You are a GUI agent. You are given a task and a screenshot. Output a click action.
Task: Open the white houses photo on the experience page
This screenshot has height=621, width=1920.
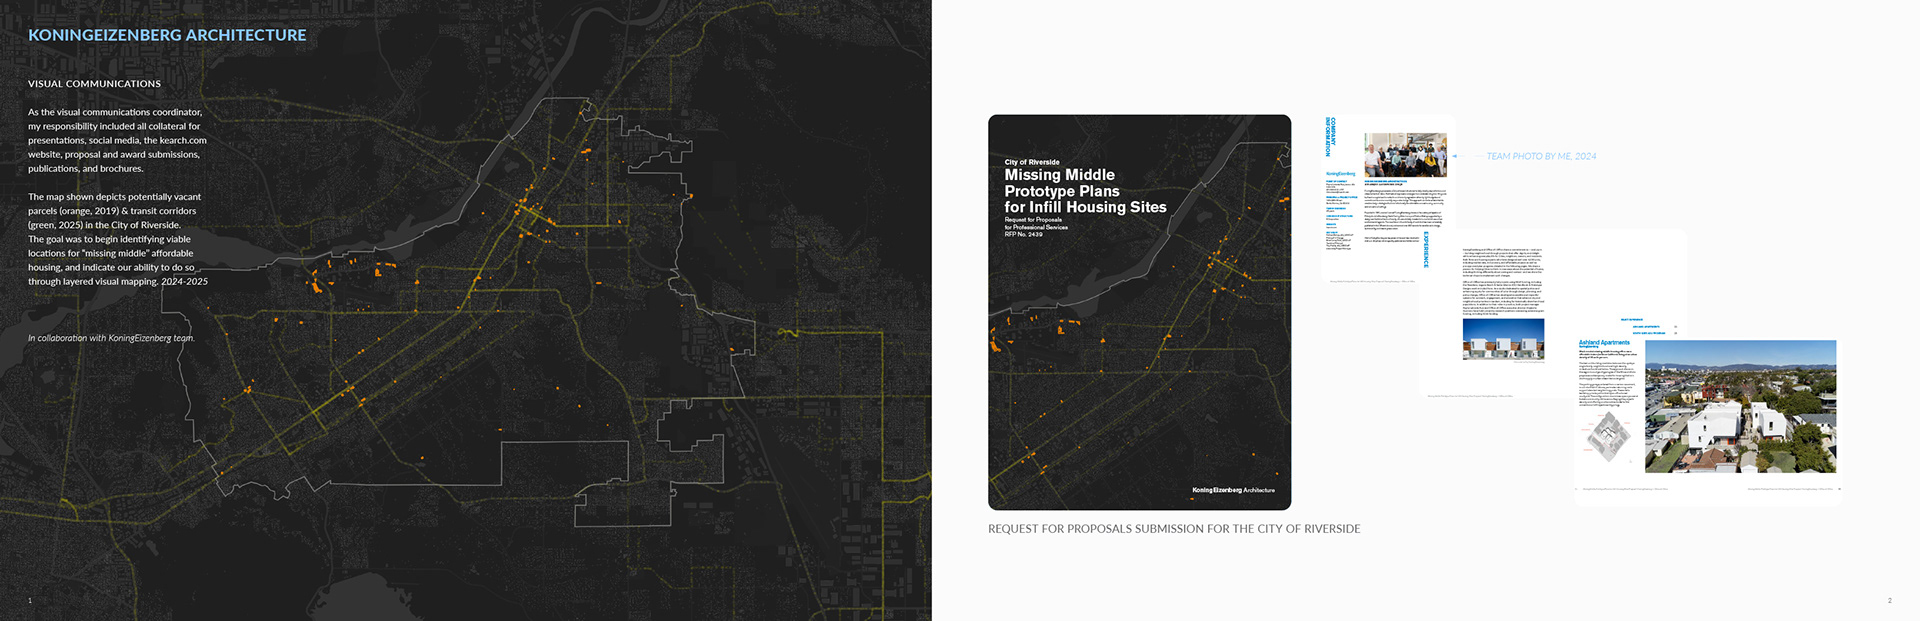pos(1503,340)
